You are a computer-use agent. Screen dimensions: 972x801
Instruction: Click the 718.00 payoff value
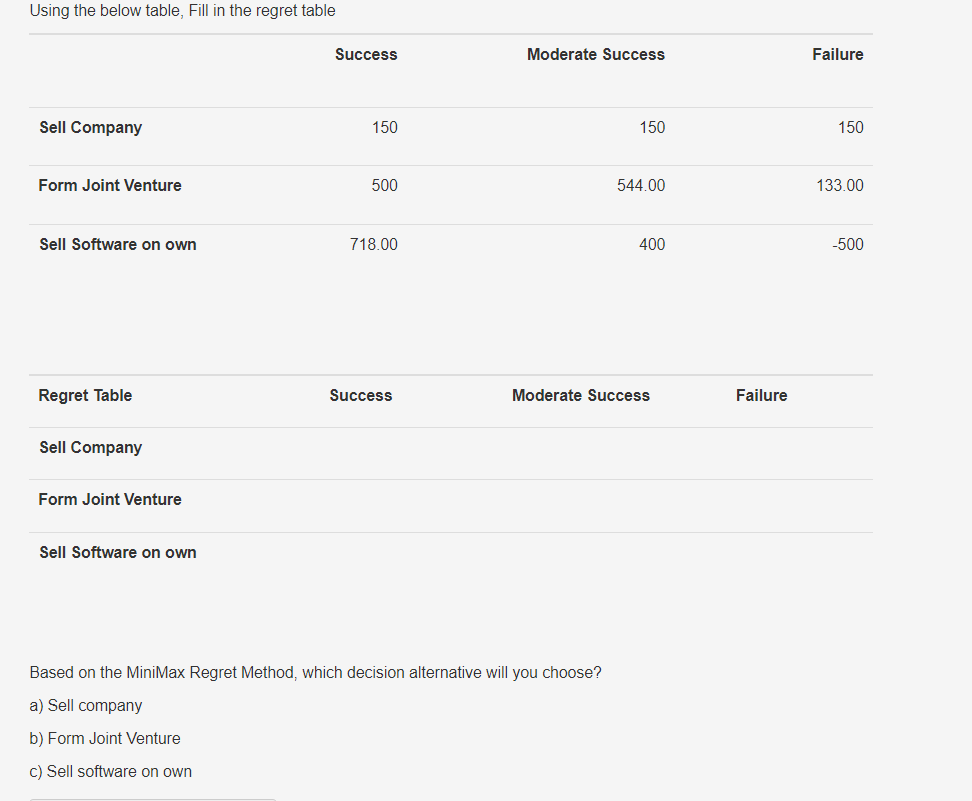pos(373,245)
